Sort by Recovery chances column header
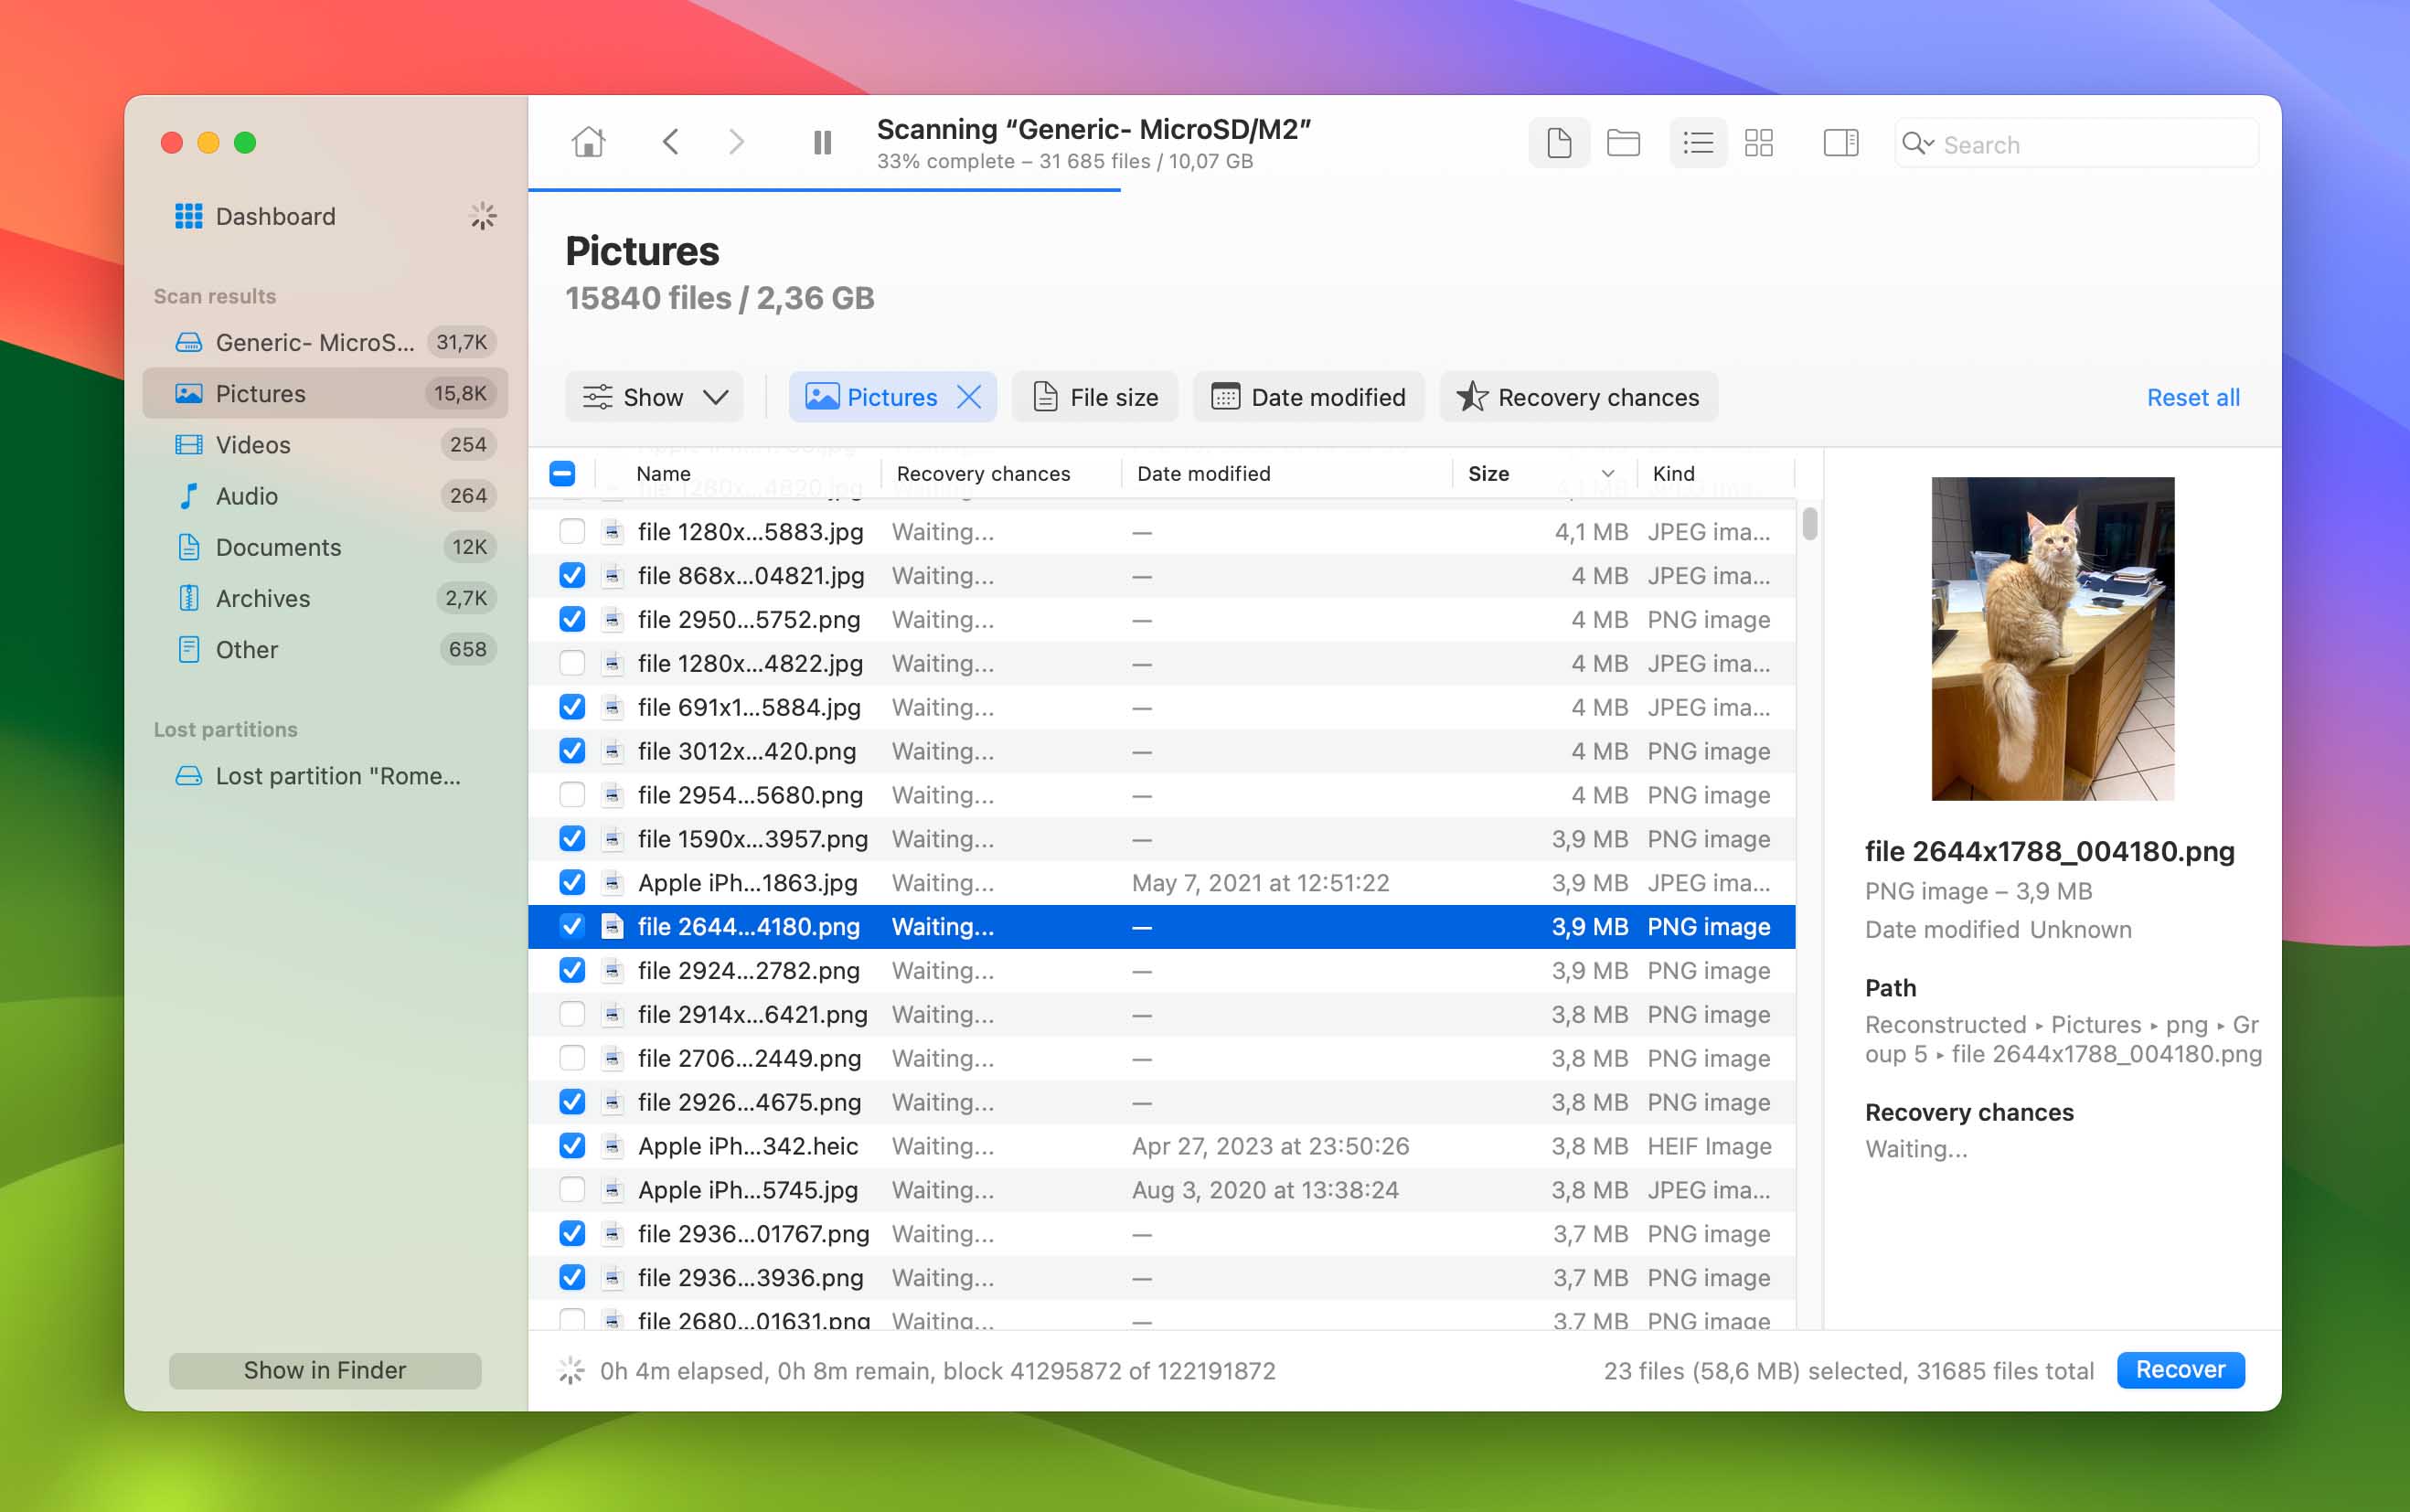 pos(982,473)
